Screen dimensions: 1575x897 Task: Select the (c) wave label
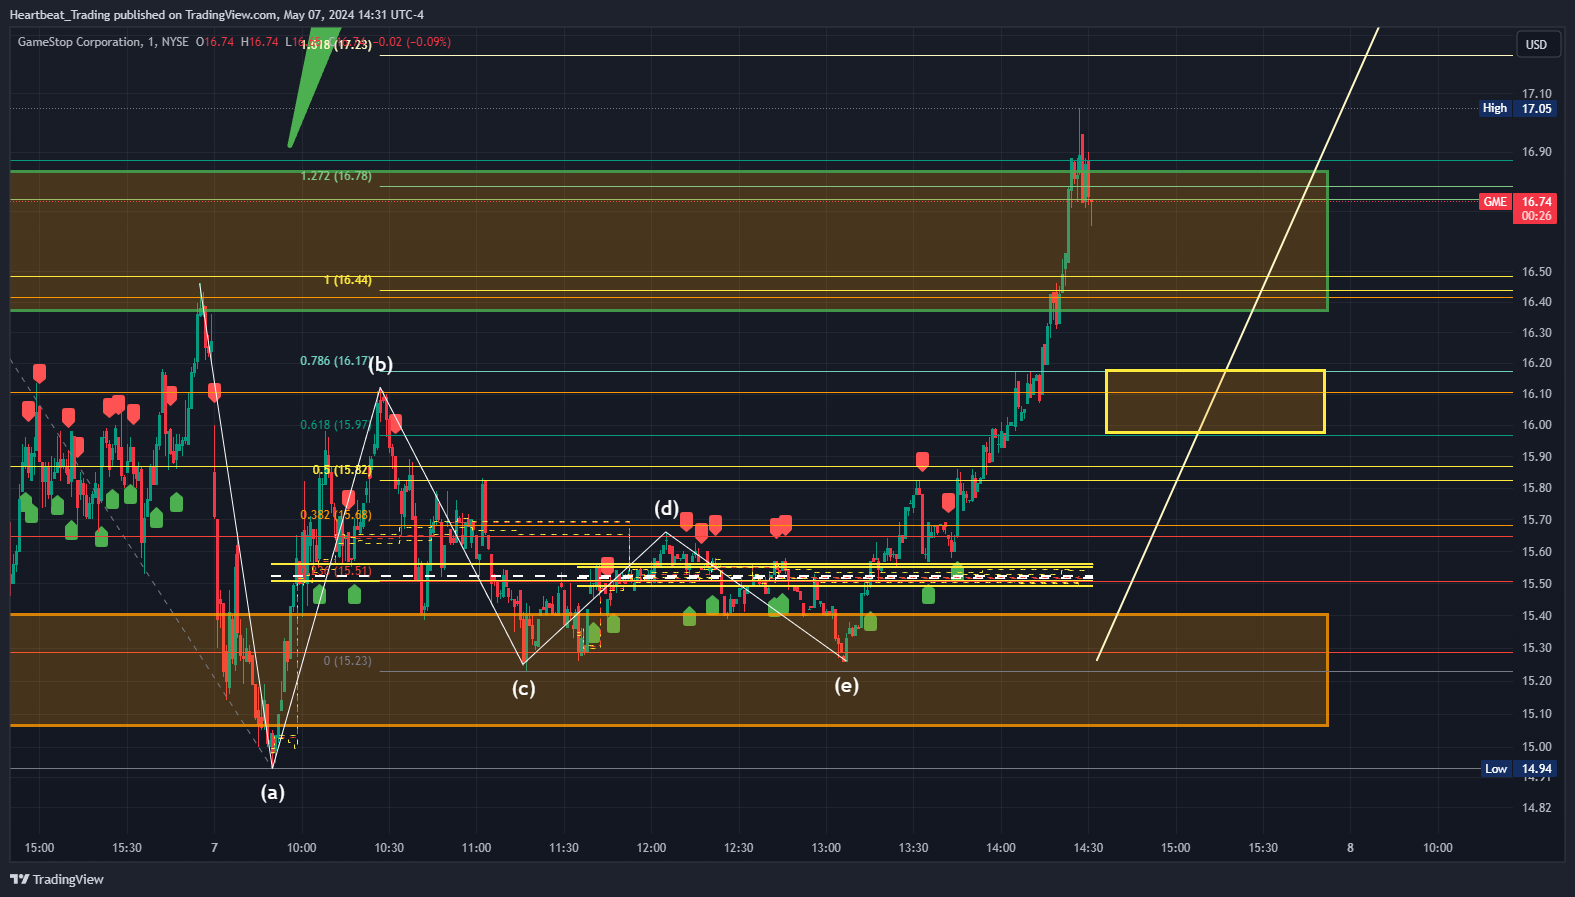tap(524, 688)
